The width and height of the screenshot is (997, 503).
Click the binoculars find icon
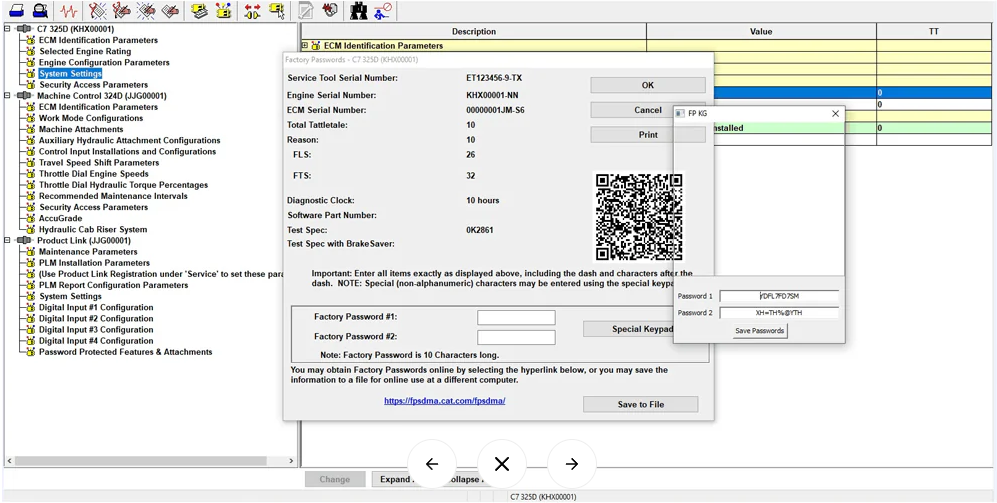click(358, 11)
